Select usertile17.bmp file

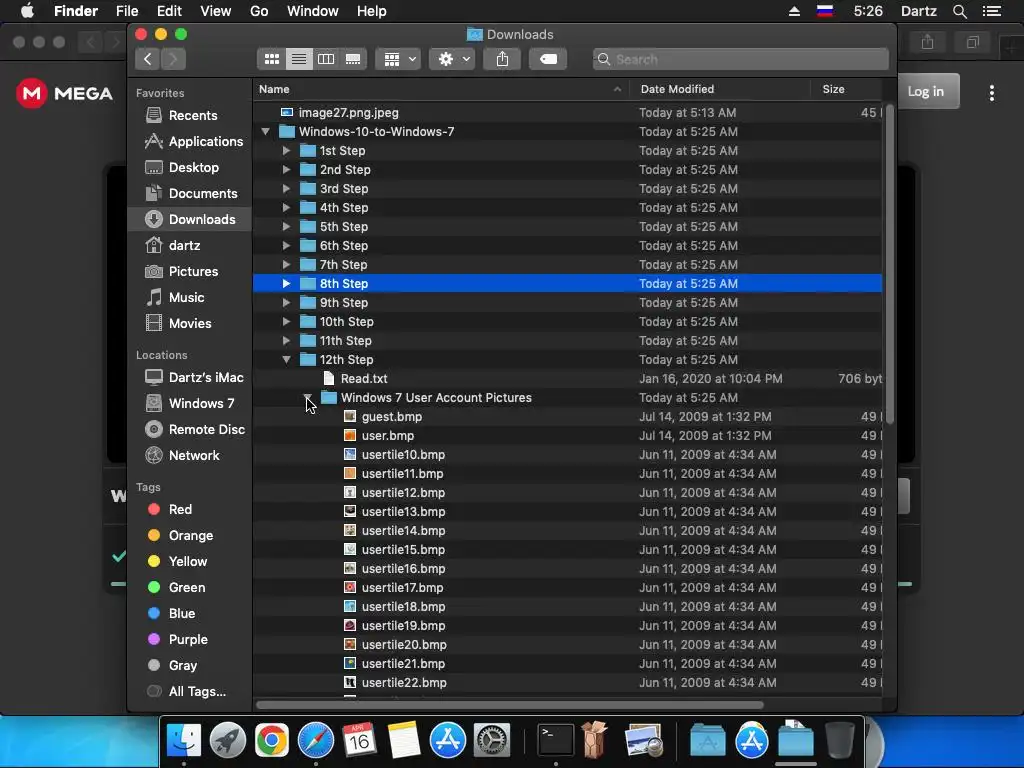click(568, 588)
